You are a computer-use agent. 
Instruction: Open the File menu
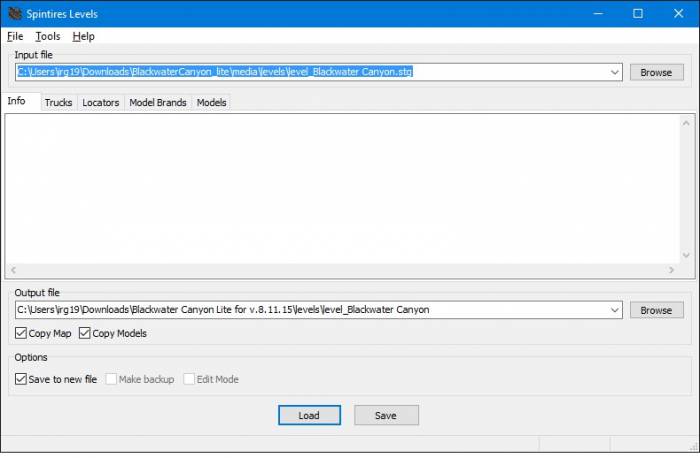coord(15,37)
